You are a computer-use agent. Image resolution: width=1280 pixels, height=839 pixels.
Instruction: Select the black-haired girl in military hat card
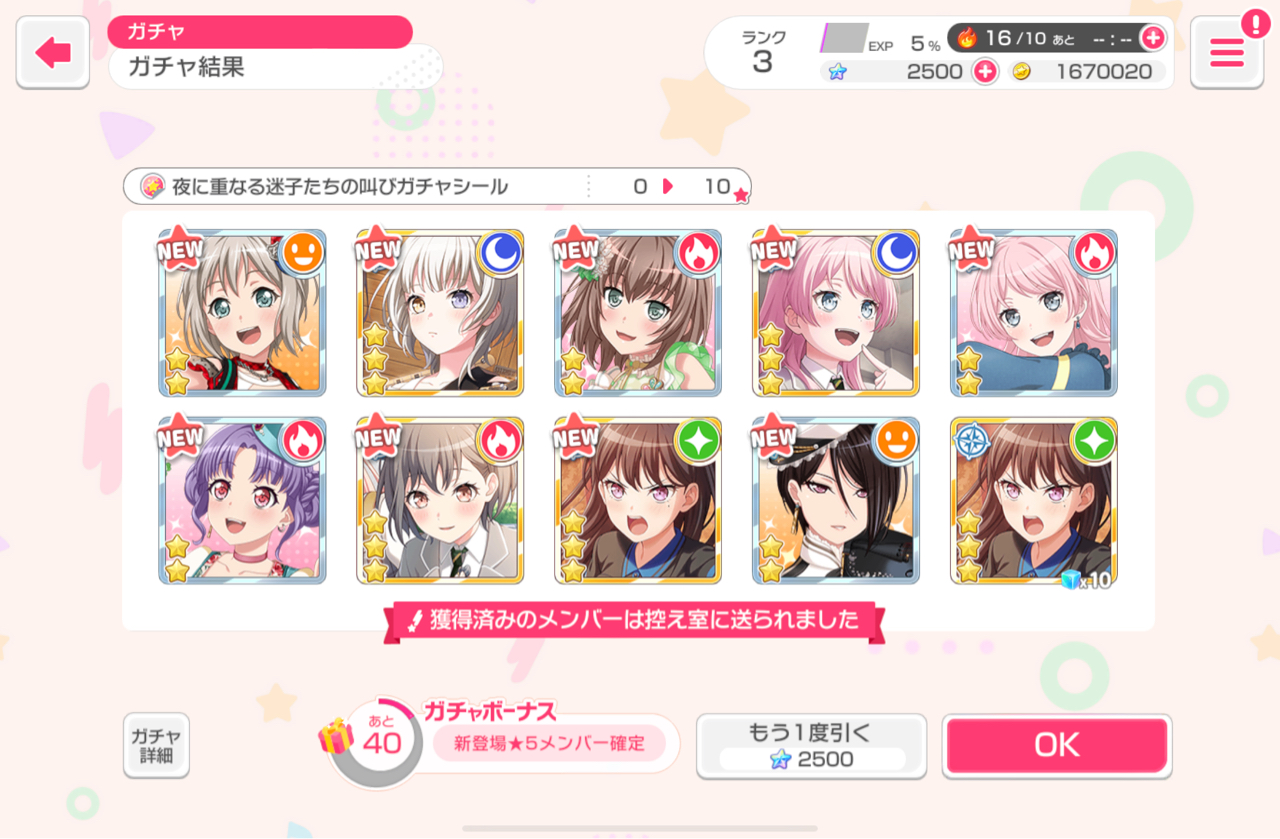tap(836, 501)
